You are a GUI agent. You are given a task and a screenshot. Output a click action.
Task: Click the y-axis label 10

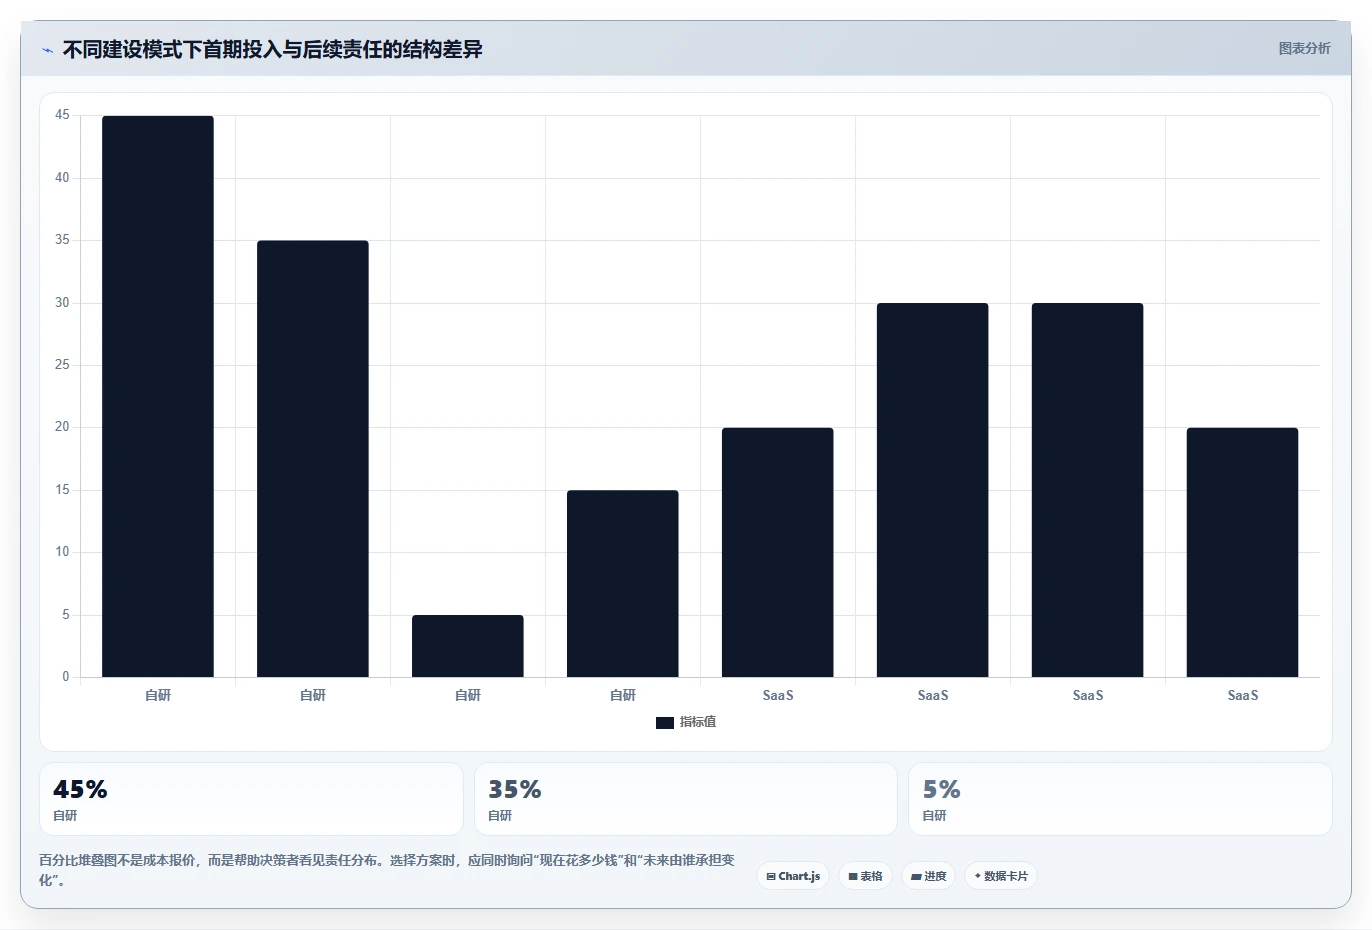tap(63, 552)
